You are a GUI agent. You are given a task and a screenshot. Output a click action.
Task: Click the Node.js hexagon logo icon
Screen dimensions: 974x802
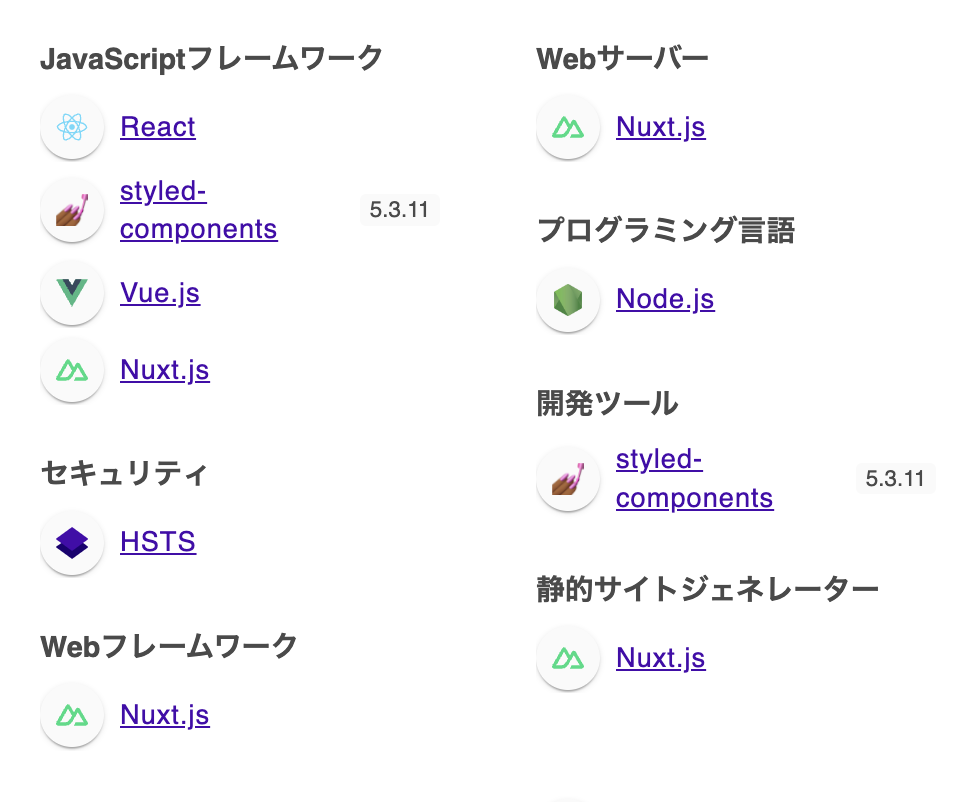click(x=568, y=299)
